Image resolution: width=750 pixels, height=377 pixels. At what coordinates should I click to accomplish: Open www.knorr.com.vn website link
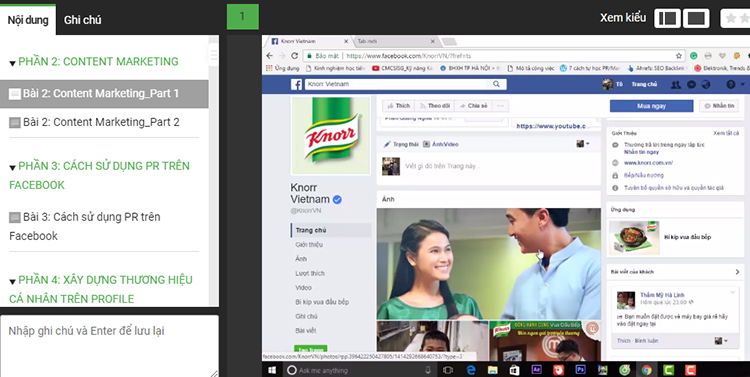[648, 163]
